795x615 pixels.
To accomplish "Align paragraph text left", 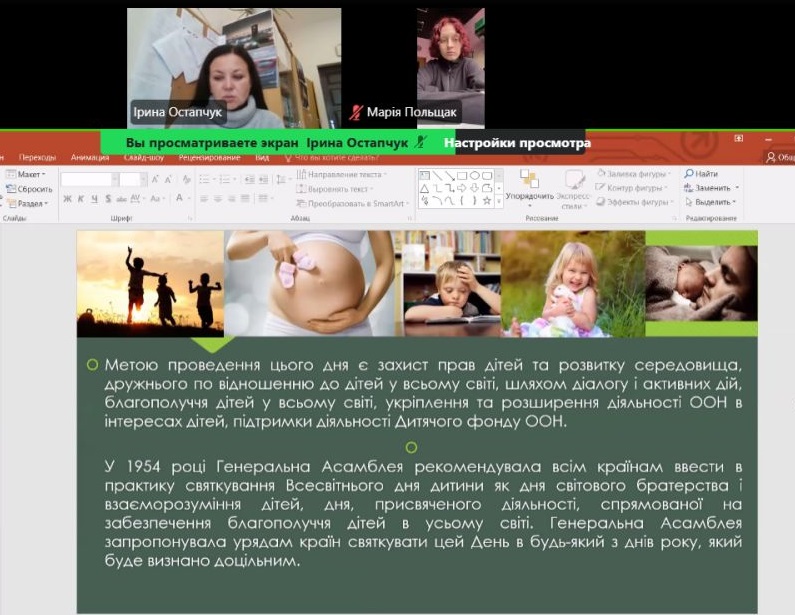I will point(204,199).
